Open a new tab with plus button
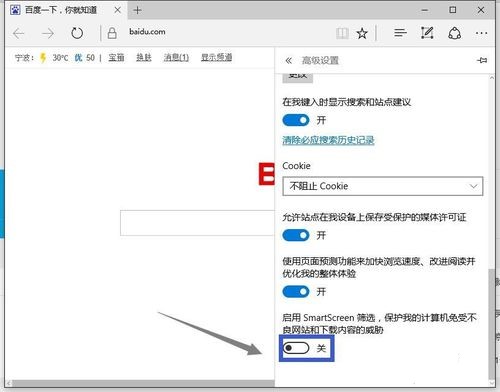The image size is (500, 392). click(137, 10)
